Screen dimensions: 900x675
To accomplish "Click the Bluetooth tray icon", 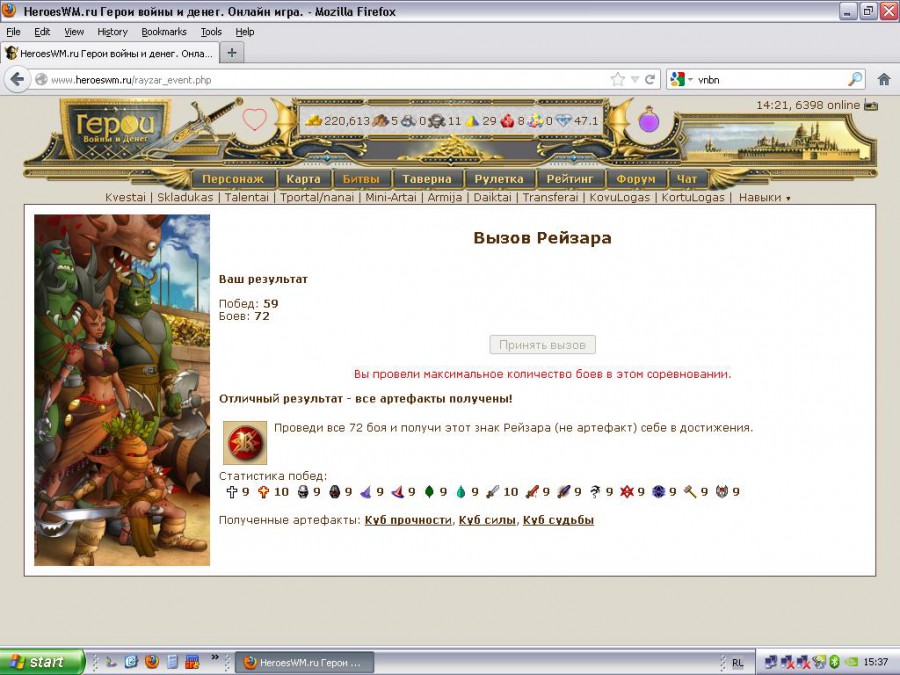I will click(834, 662).
